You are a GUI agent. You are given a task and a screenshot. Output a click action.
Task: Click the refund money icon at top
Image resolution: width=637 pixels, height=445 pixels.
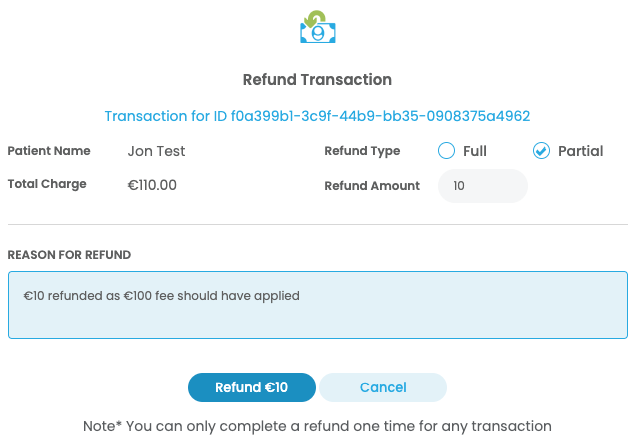click(318, 27)
